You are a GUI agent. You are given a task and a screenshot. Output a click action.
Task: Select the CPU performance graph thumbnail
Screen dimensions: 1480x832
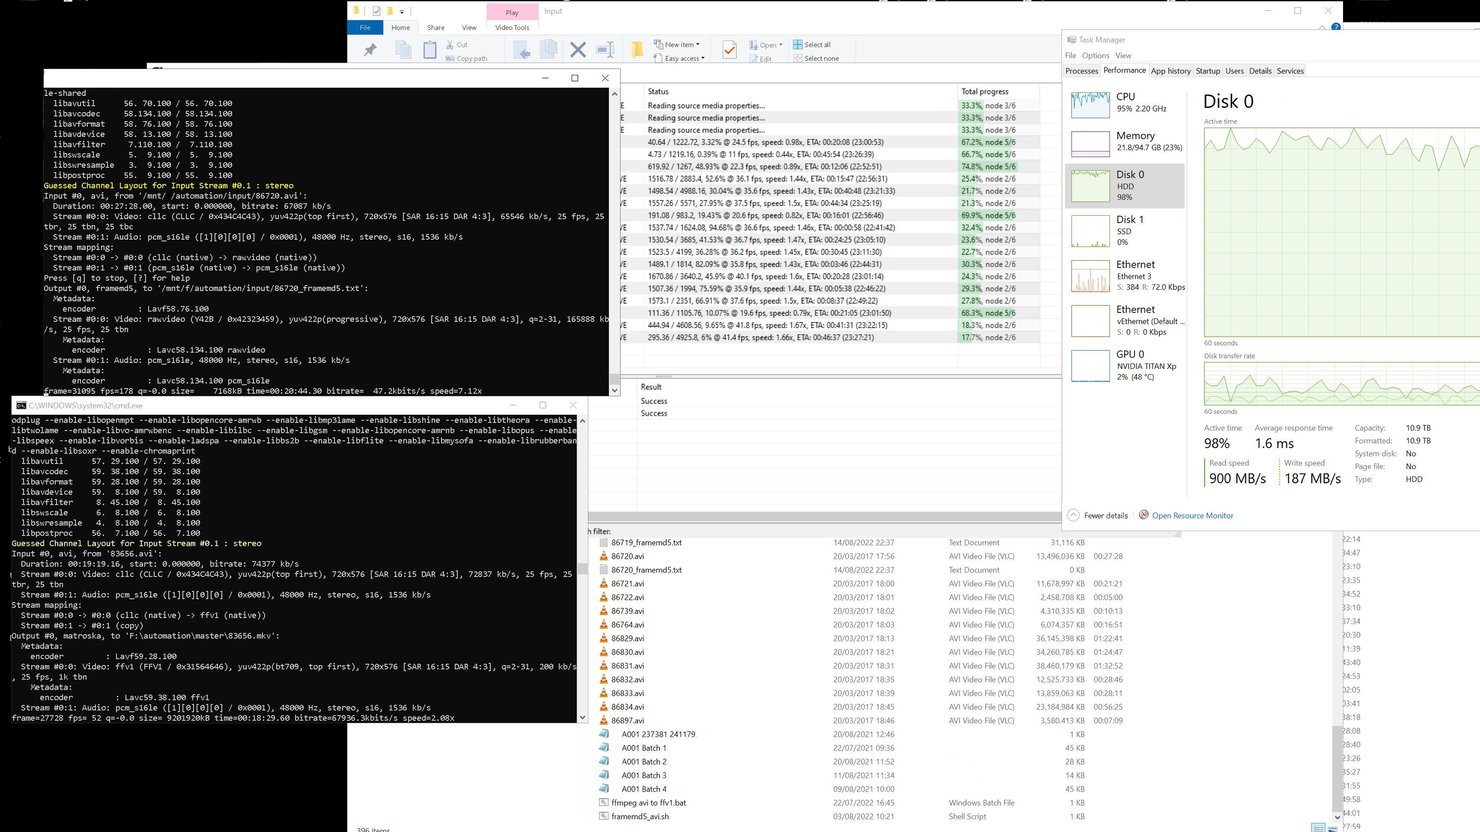pyautogui.click(x=1090, y=103)
